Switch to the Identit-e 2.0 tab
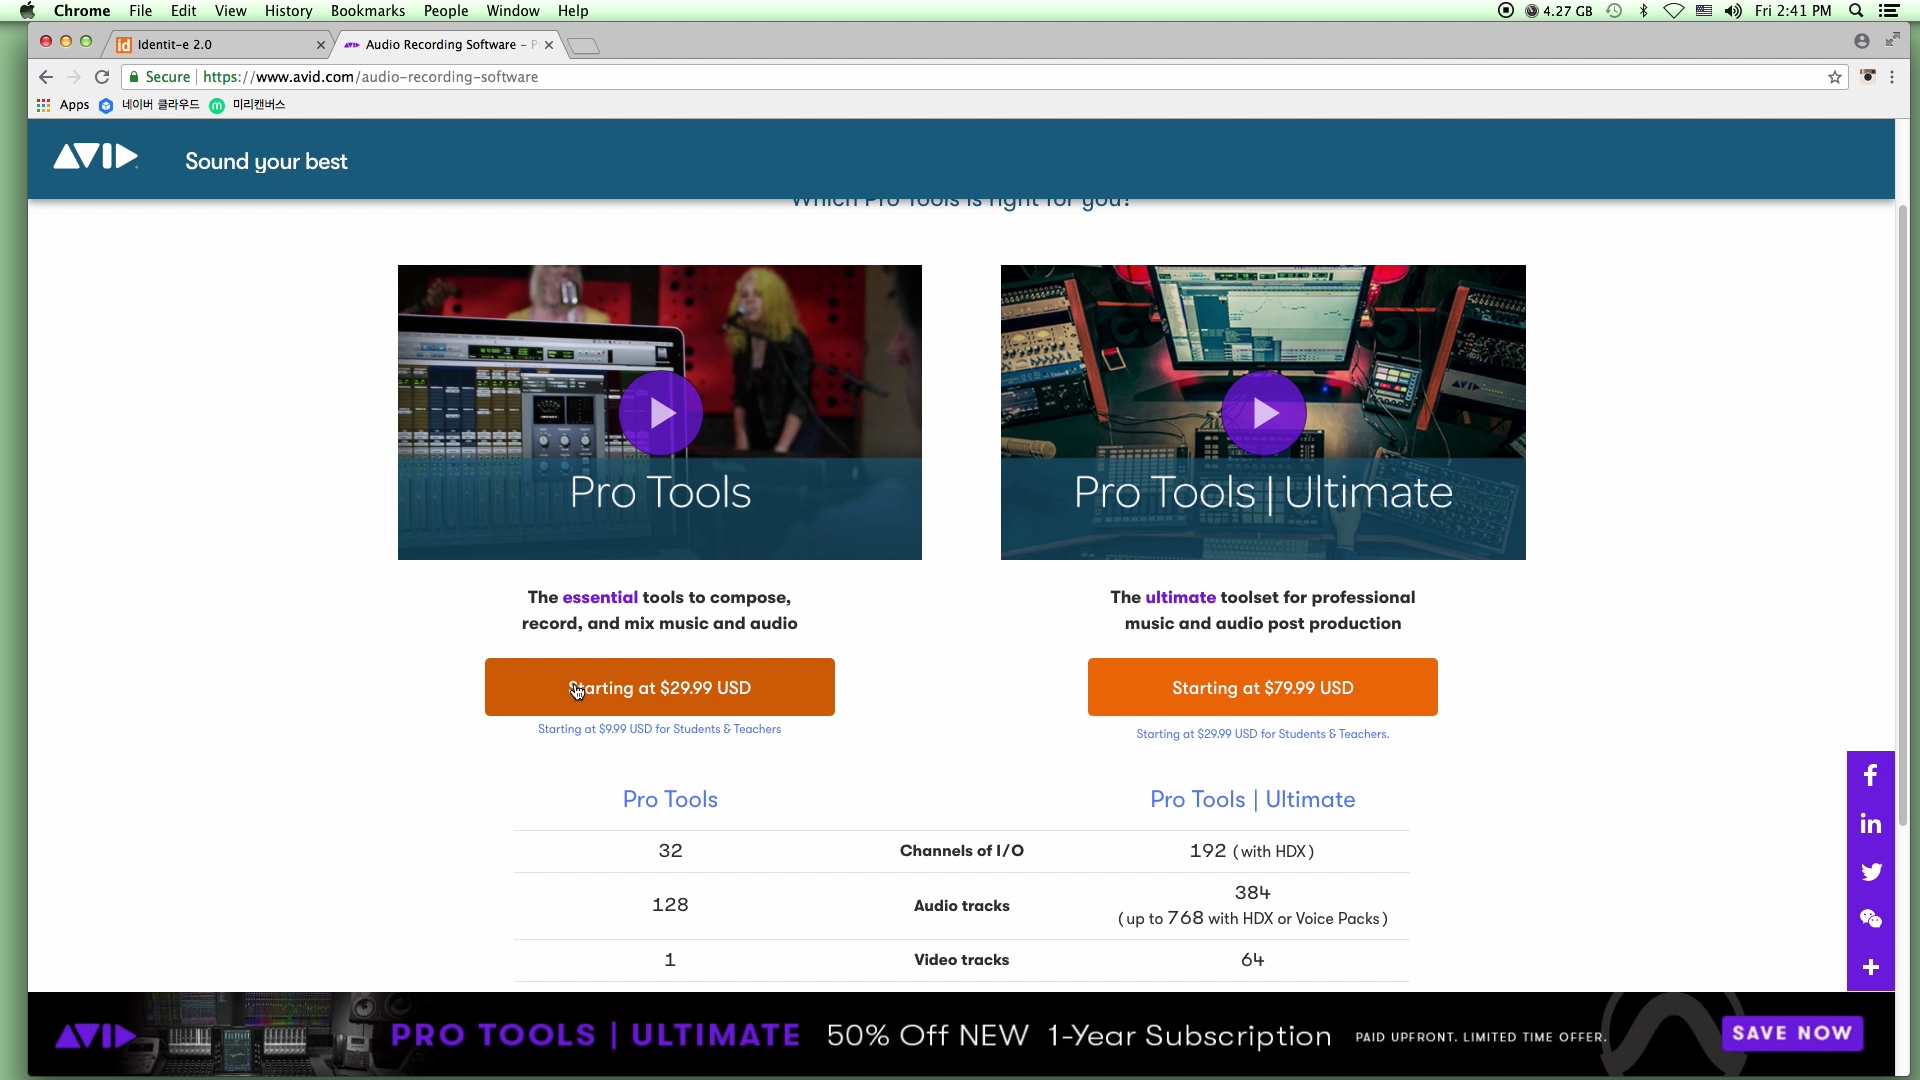Viewport: 1920px width, 1080px height. tap(213, 45)
